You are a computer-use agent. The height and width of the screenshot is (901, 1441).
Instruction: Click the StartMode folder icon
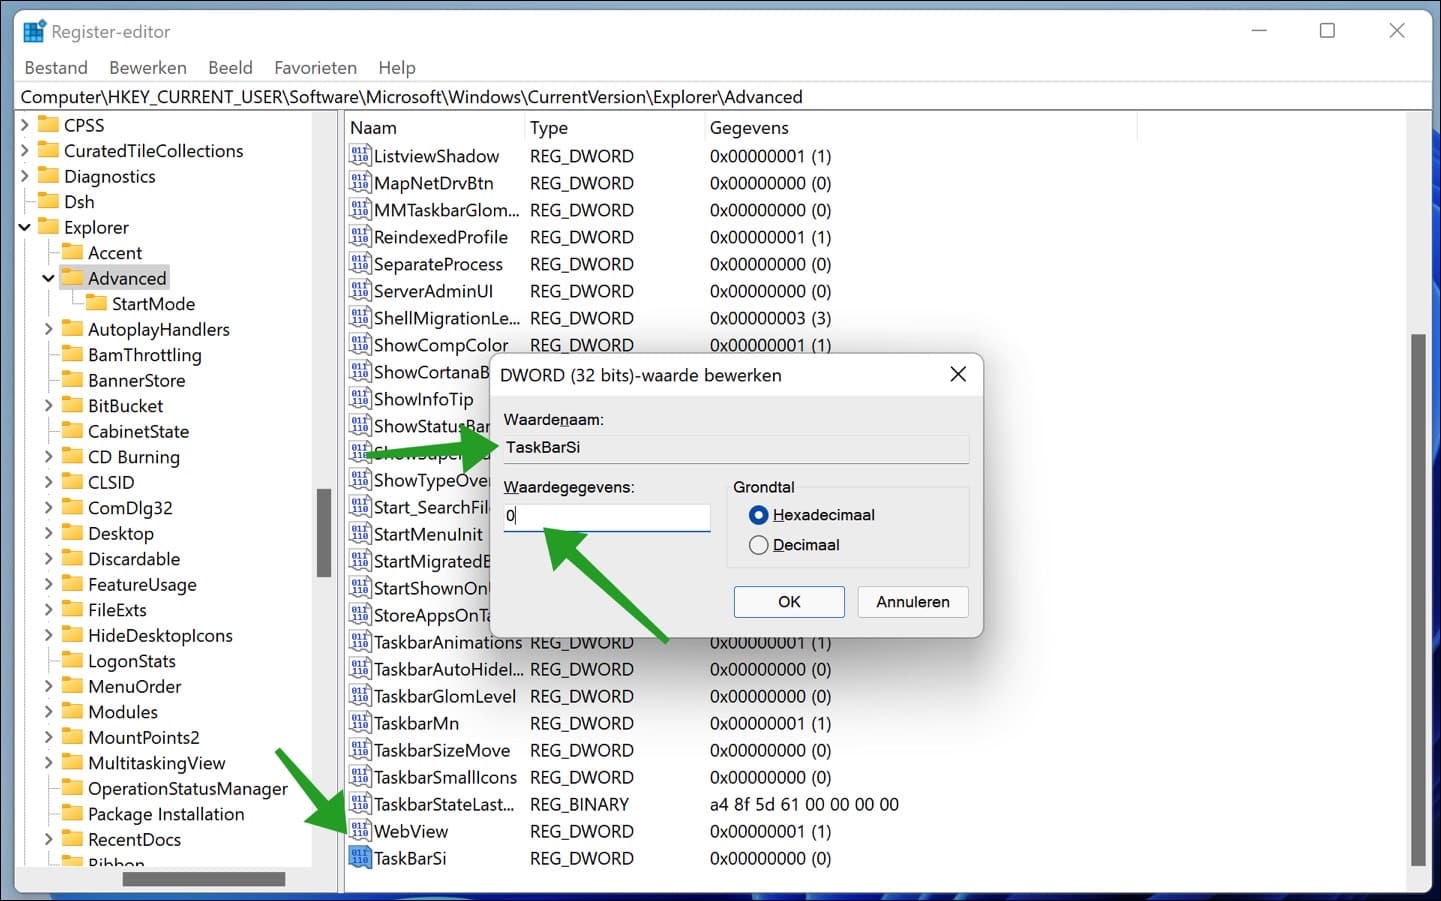pyautogui.click(x=96, y=303)
